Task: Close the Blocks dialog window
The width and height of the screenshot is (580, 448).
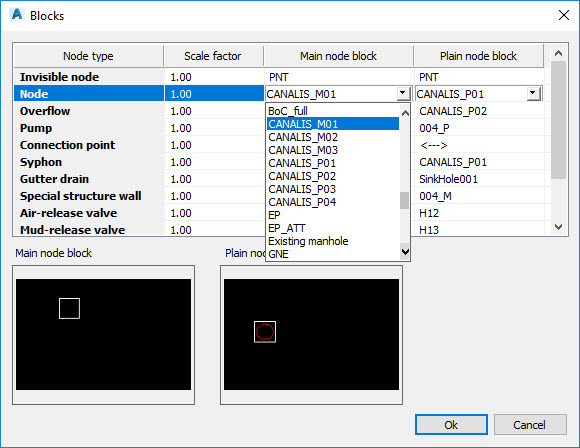Action: point(564,15)
